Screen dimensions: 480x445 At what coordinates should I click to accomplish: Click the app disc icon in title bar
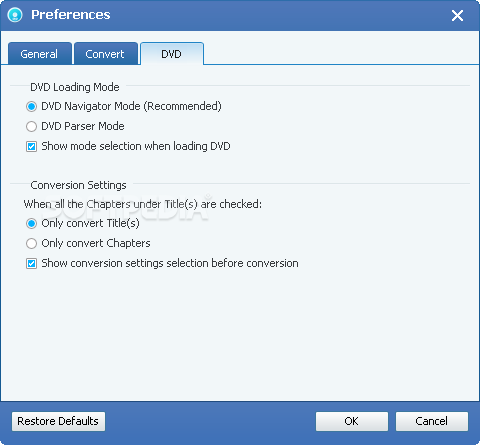pyautogui.click(x=15, y=15)
